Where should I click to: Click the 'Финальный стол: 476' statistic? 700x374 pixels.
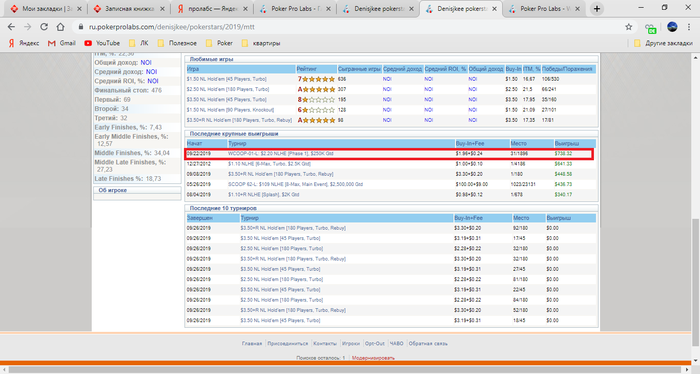coord(128,90)
